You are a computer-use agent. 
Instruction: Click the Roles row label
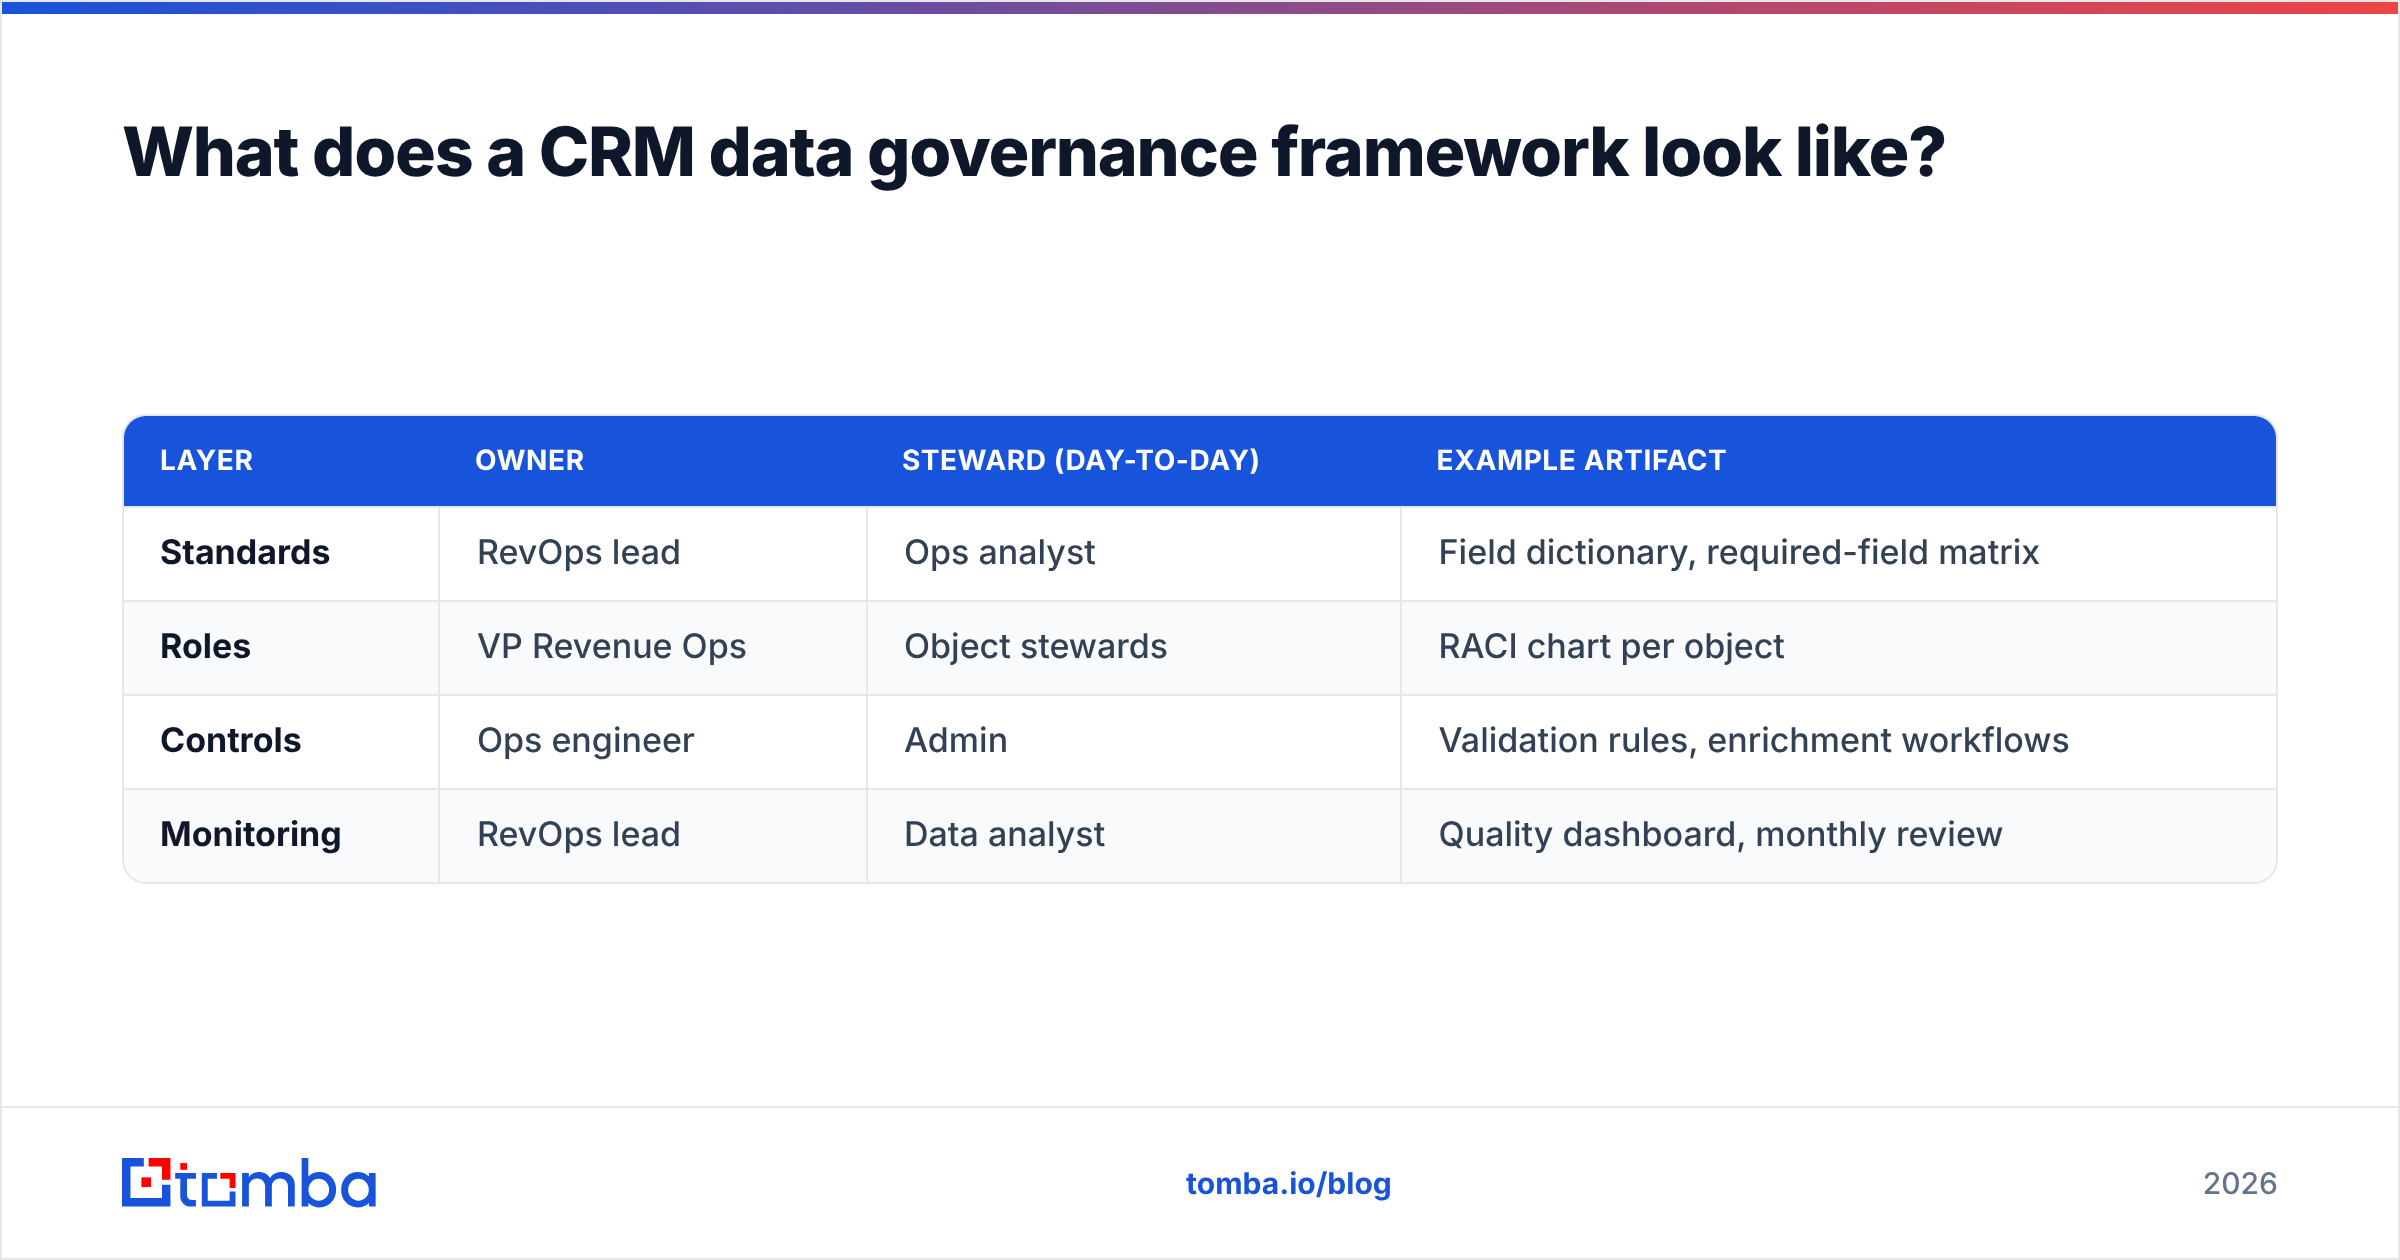(x=205, y=646)
